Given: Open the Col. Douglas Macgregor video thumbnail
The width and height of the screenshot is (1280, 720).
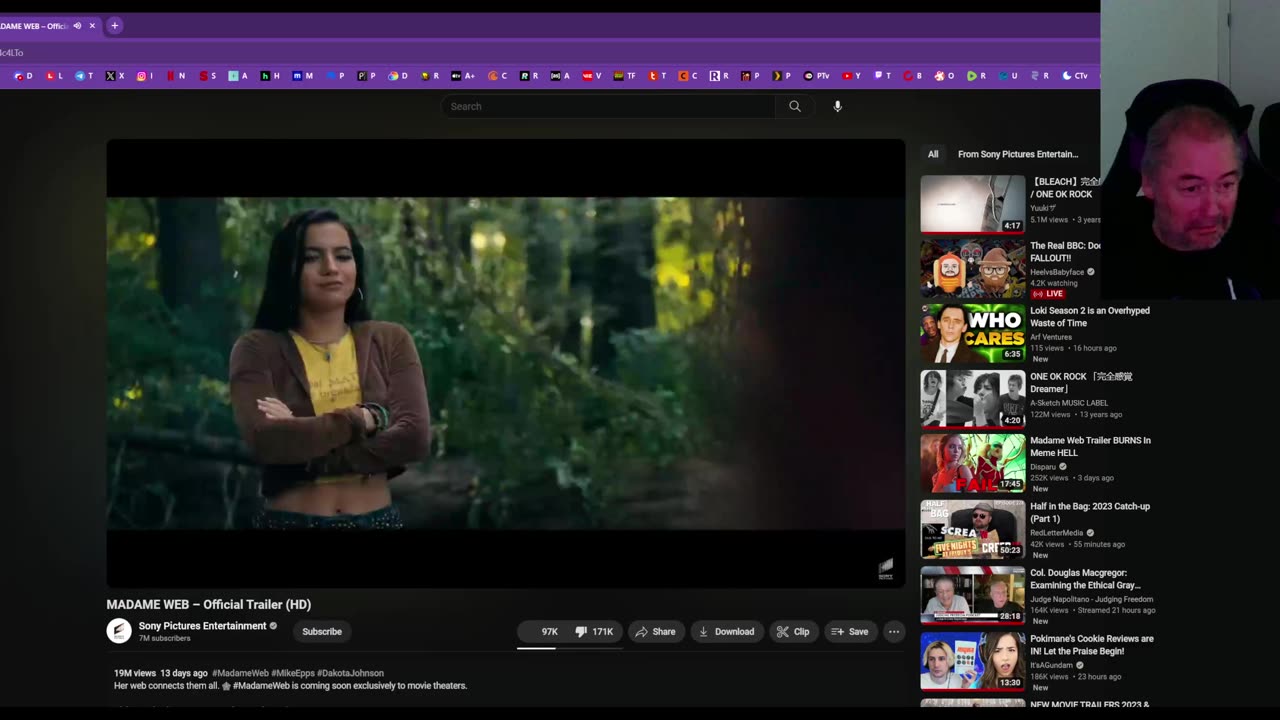Looking at the screenshot, I should [x=973, y=595].
